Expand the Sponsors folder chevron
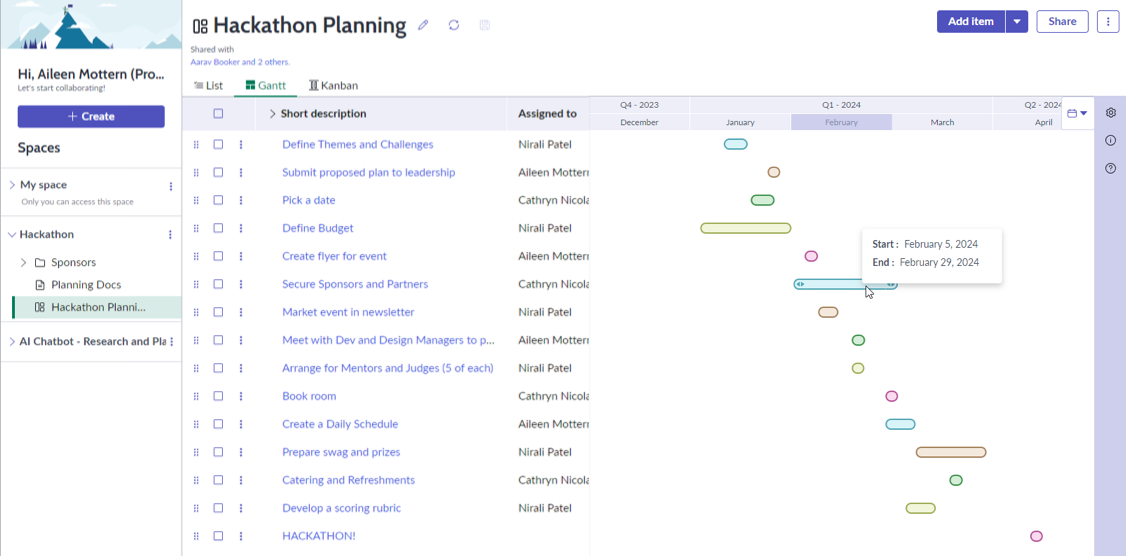The width and height of the screenshot is (1126, 557). [x=23, y=263]
